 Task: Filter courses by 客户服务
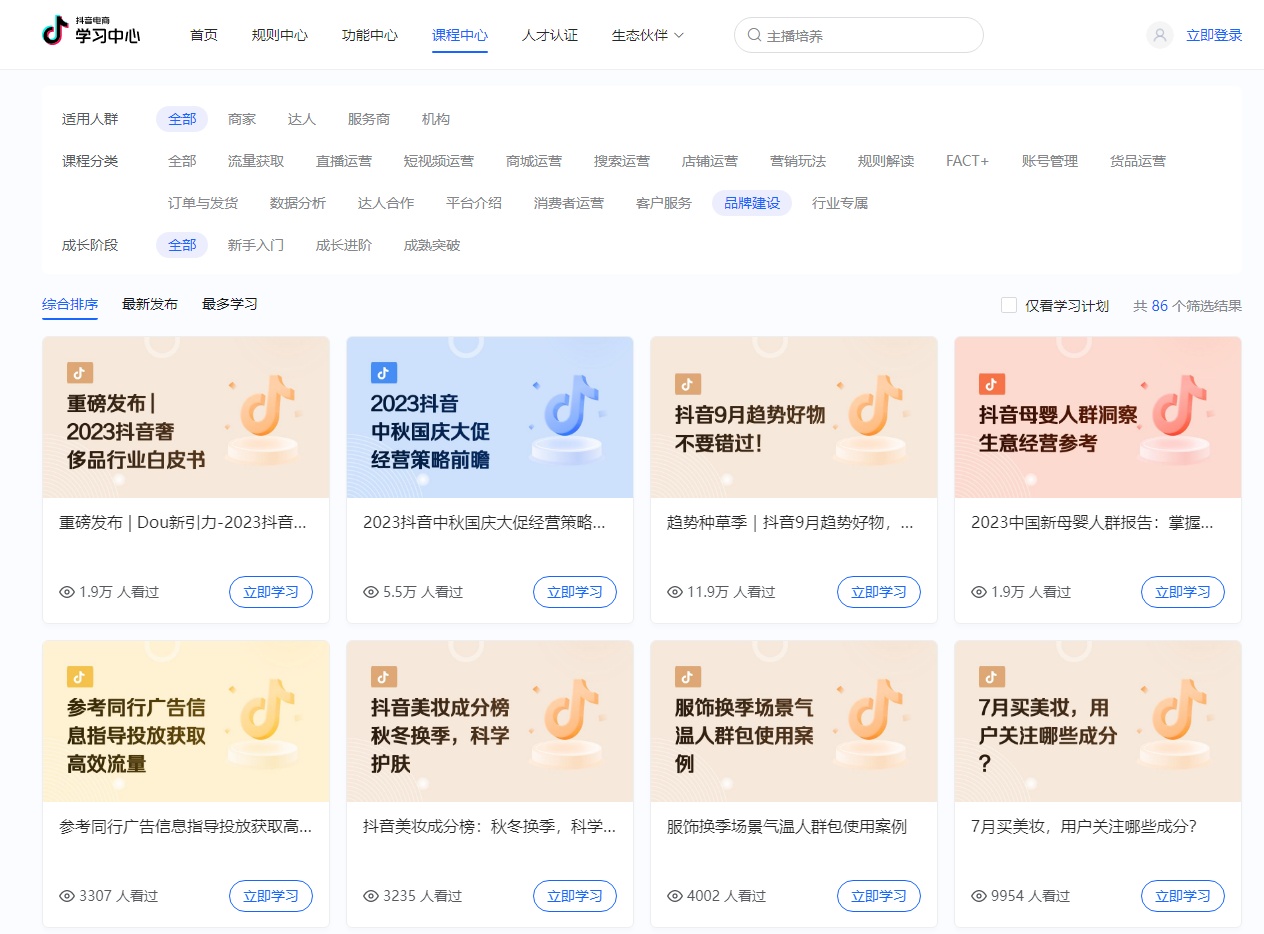664,203
